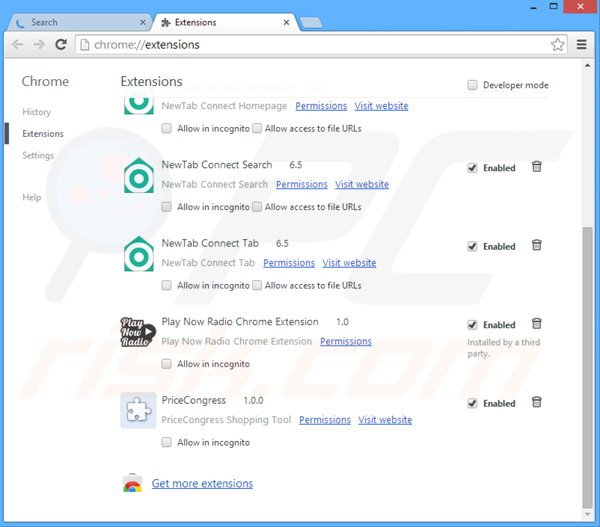Remove NewTab Connect Search with trash icon
The image size is (600, 527).
coord(536,166)
